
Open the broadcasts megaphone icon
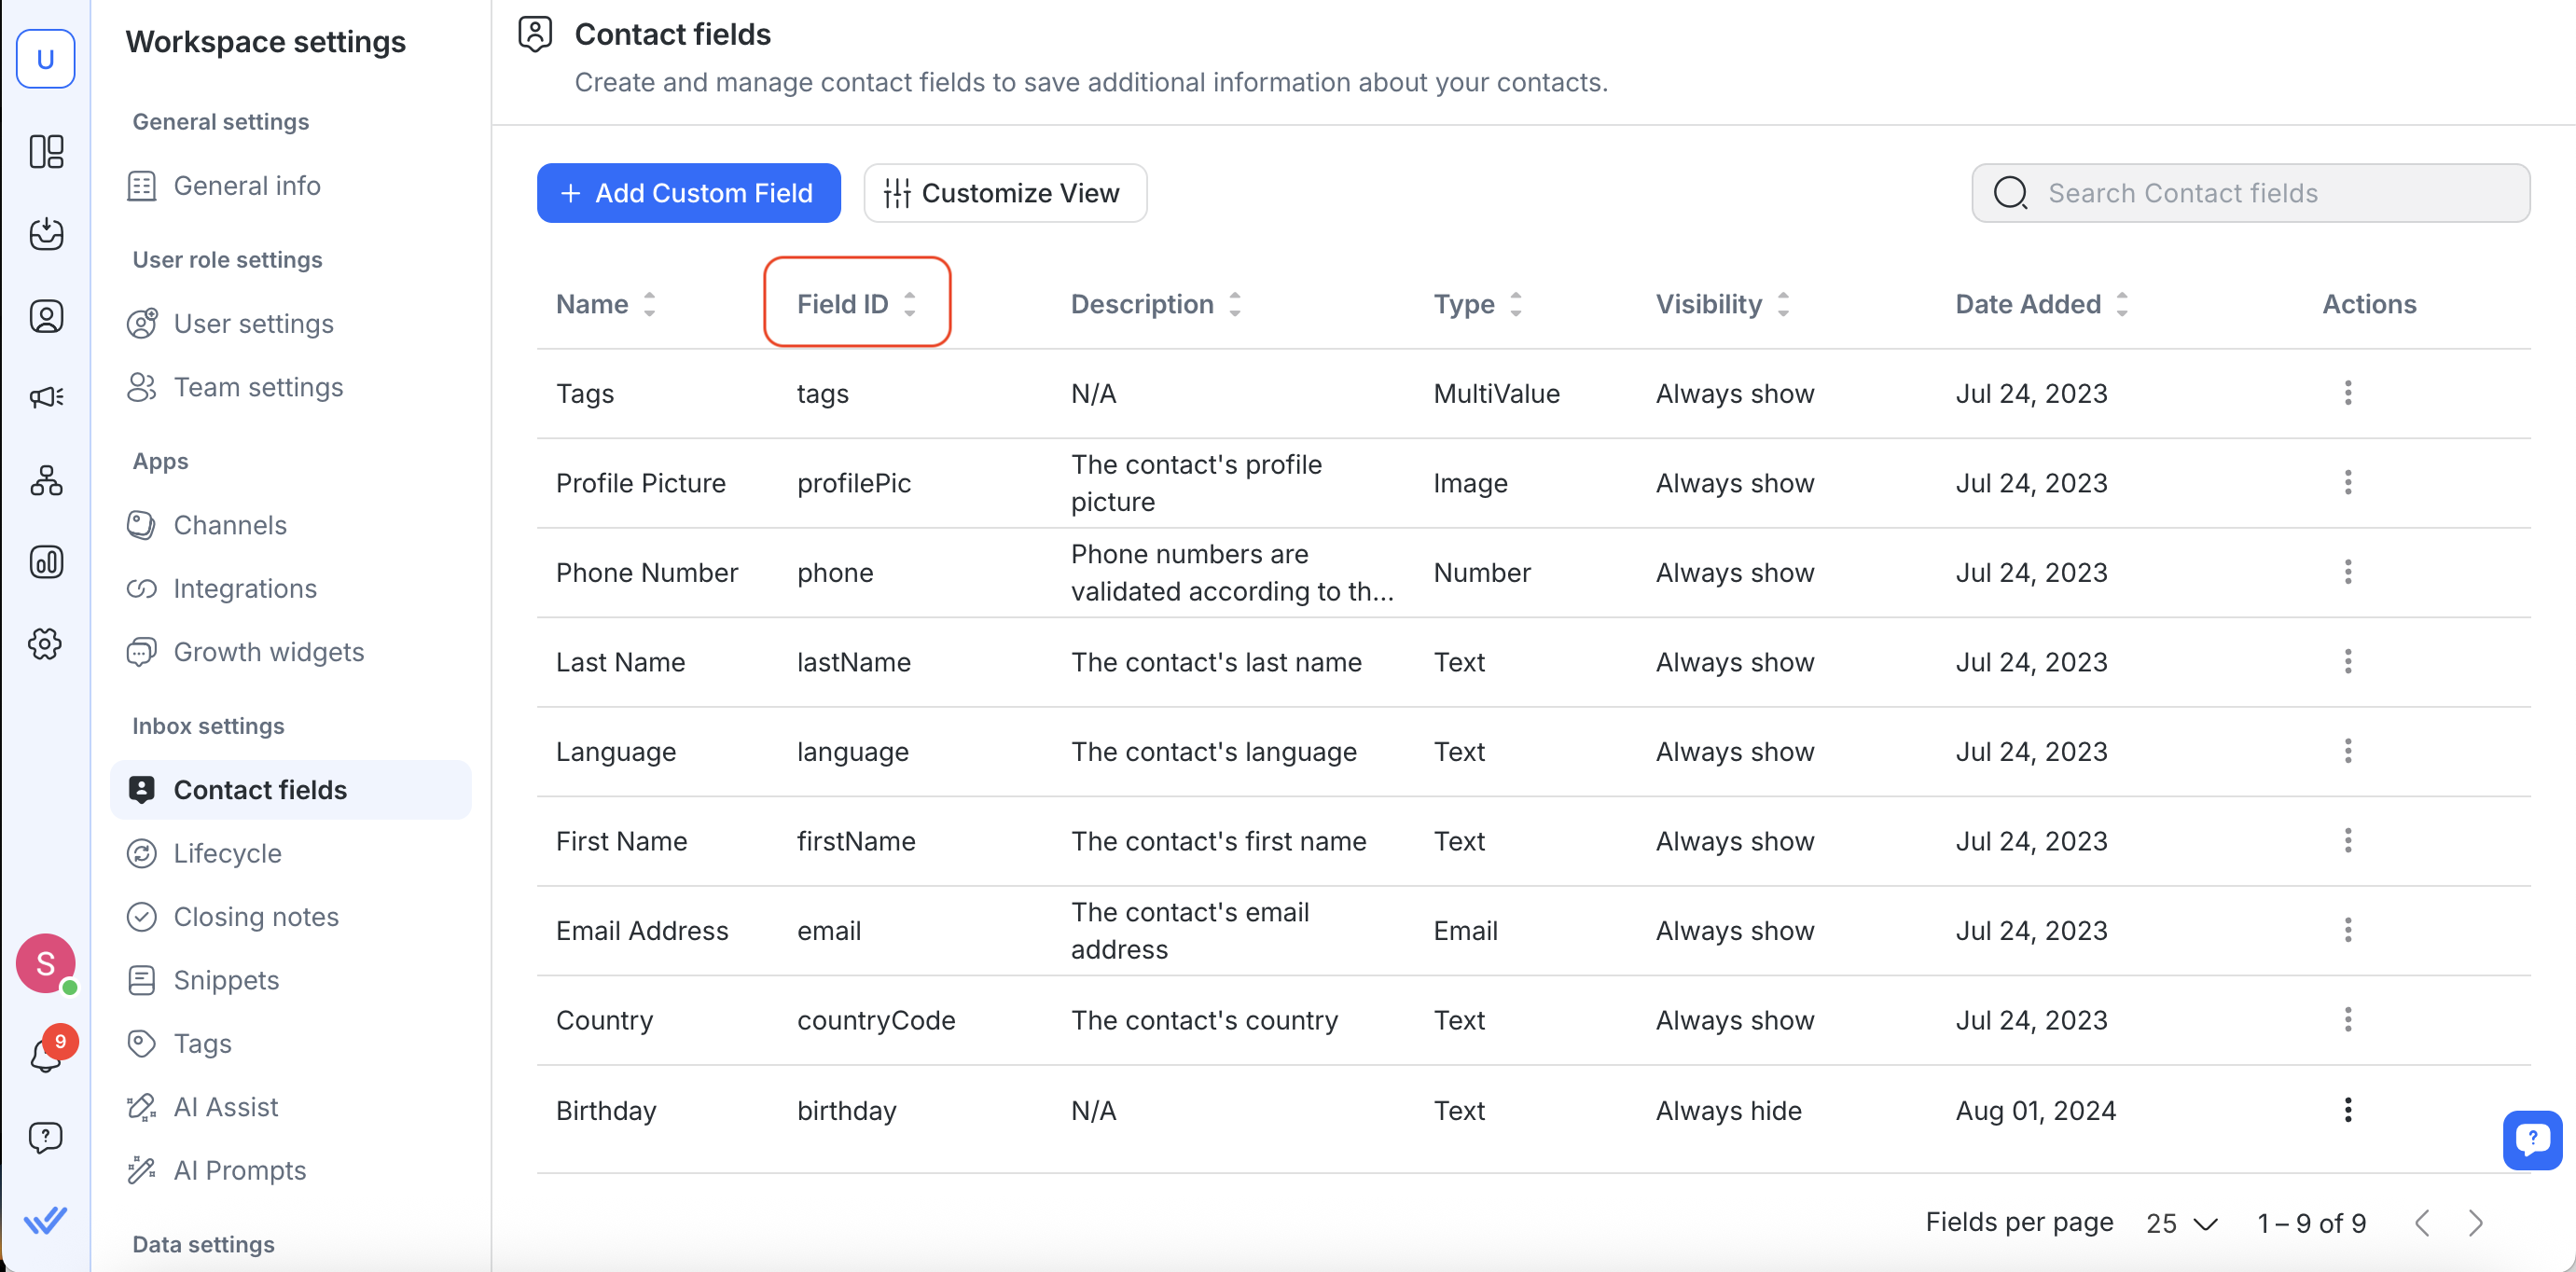pos(46,398)
